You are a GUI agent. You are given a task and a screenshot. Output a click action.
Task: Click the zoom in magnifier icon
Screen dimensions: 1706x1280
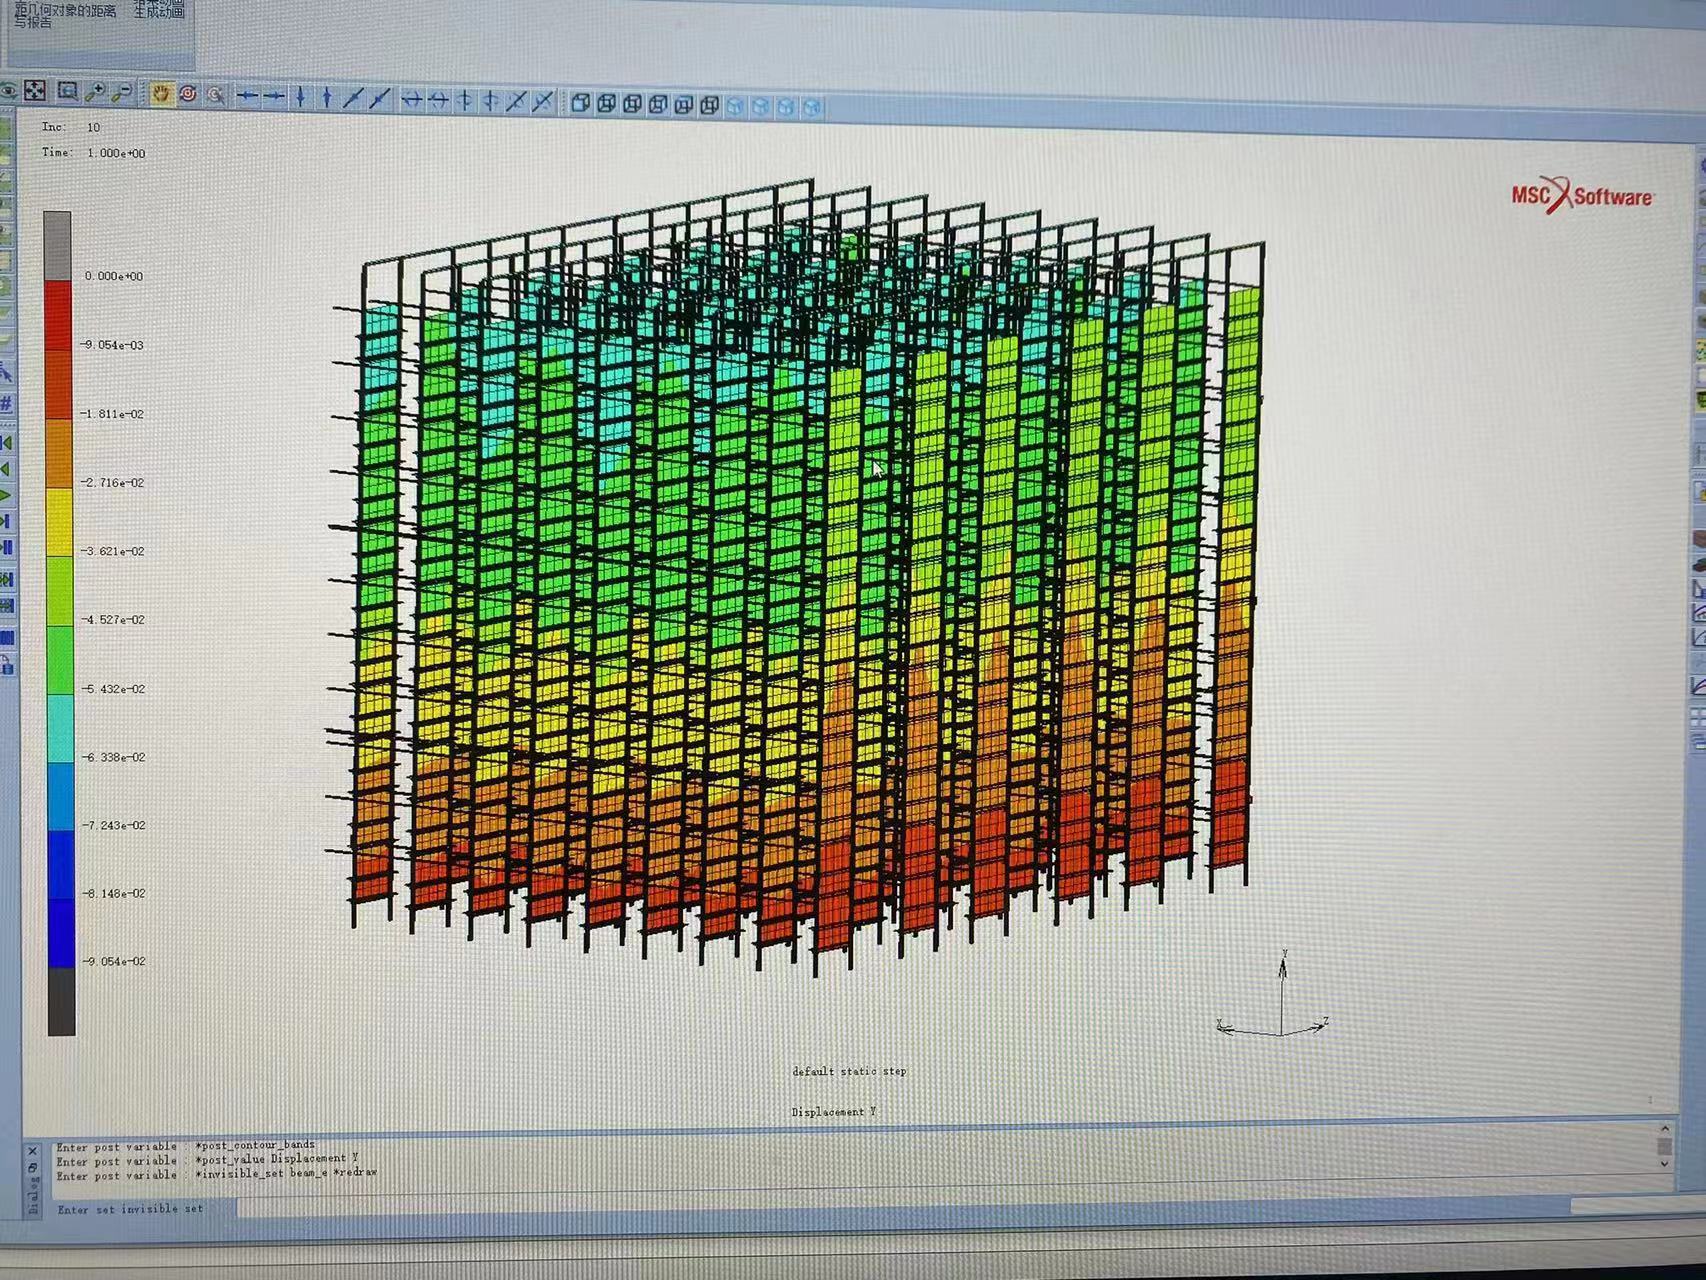pos(95,93)
